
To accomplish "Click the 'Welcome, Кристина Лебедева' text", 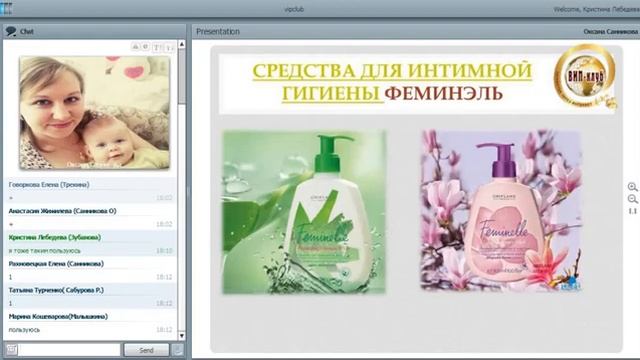I will pyautogui.click(x=597, y=9).
